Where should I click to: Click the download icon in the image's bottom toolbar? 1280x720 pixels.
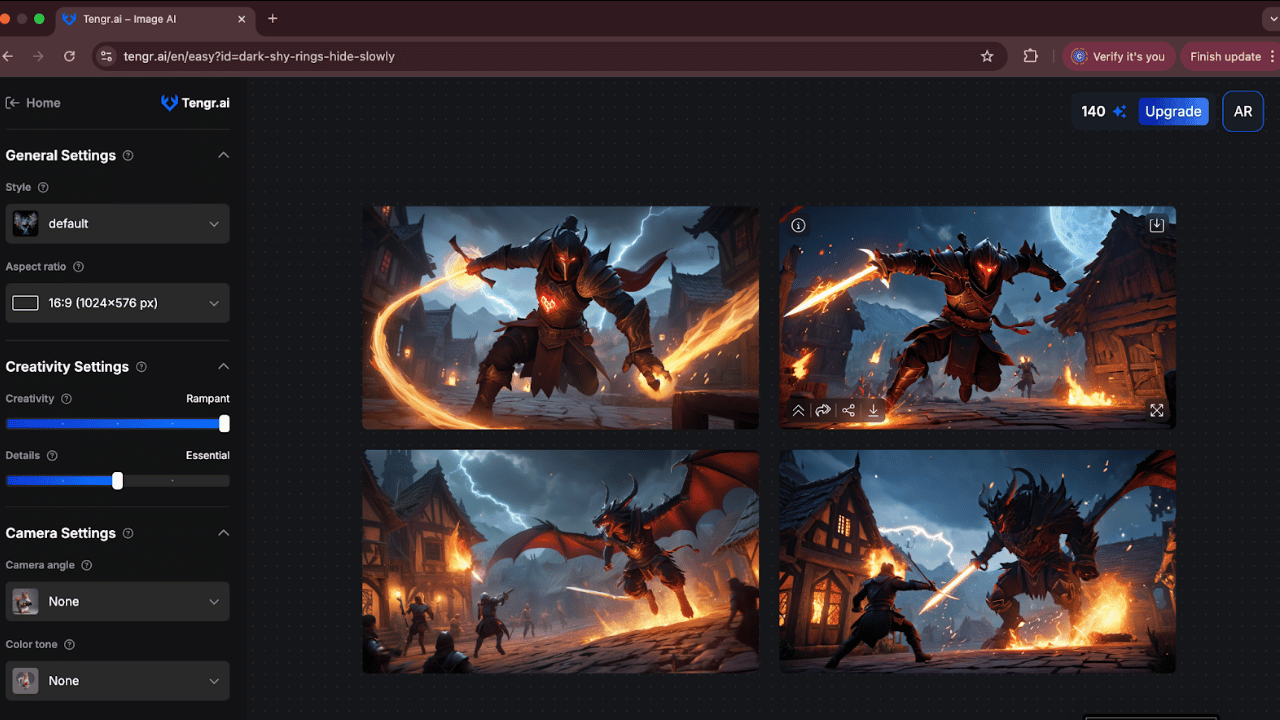coord(873,410)
